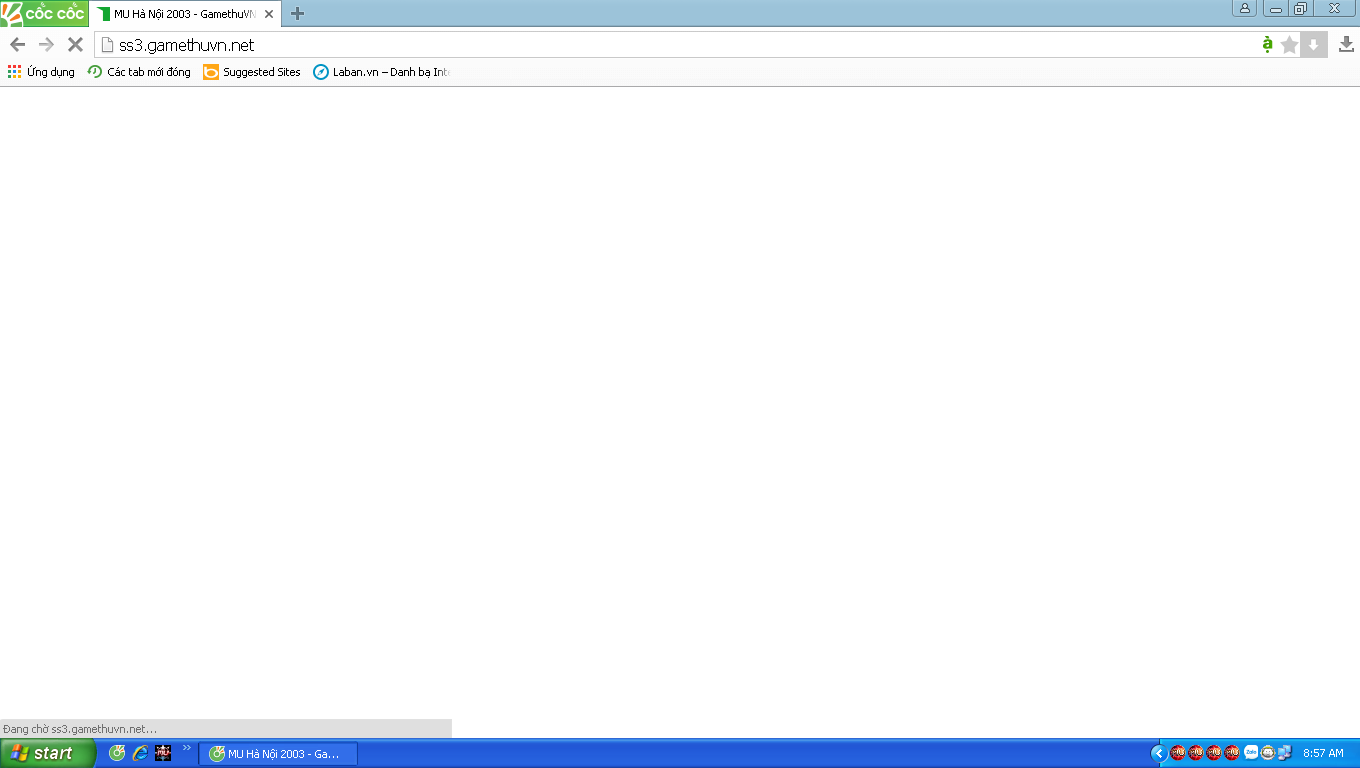Expand hidden system tray icons arrow
This screenshot has height=768, width=1360.
click(1159, 753)
